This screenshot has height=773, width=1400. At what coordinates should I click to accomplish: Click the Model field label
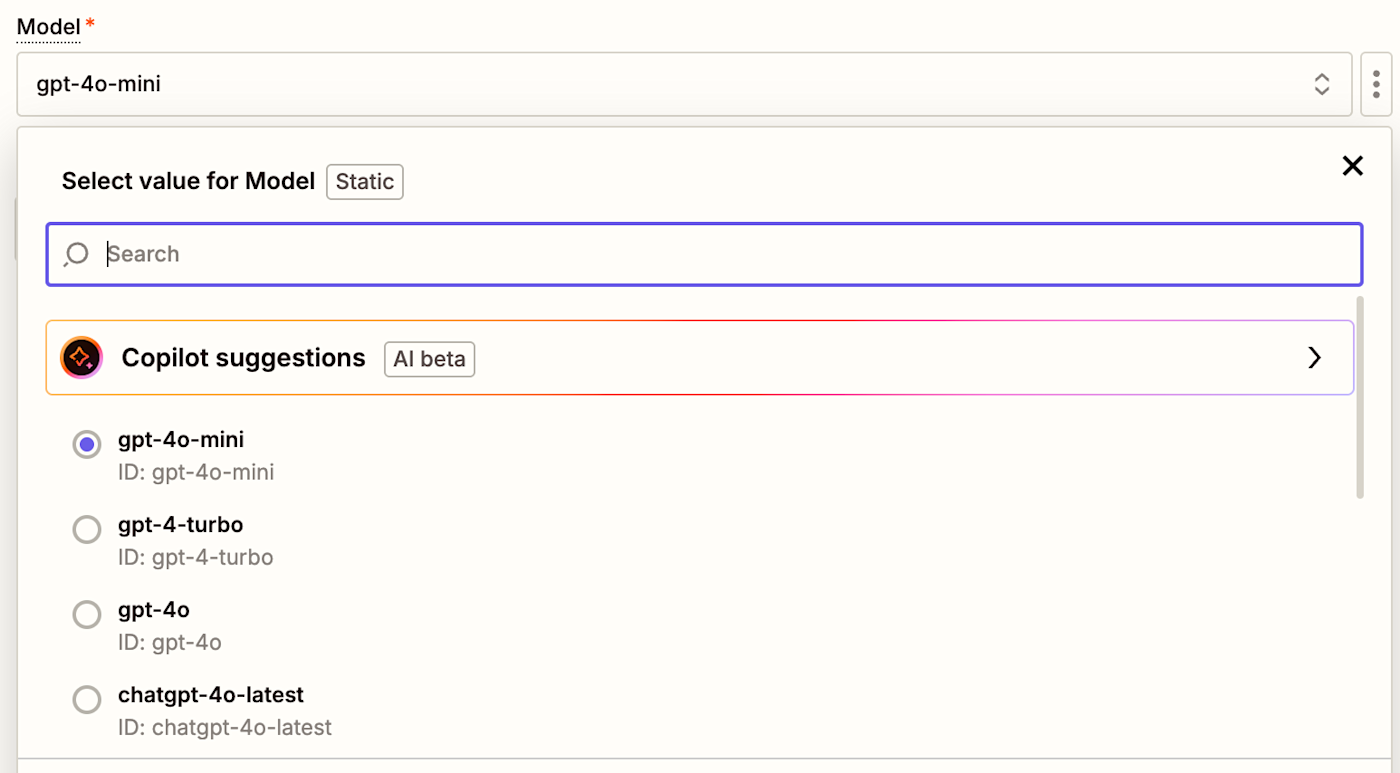(48, 27)
